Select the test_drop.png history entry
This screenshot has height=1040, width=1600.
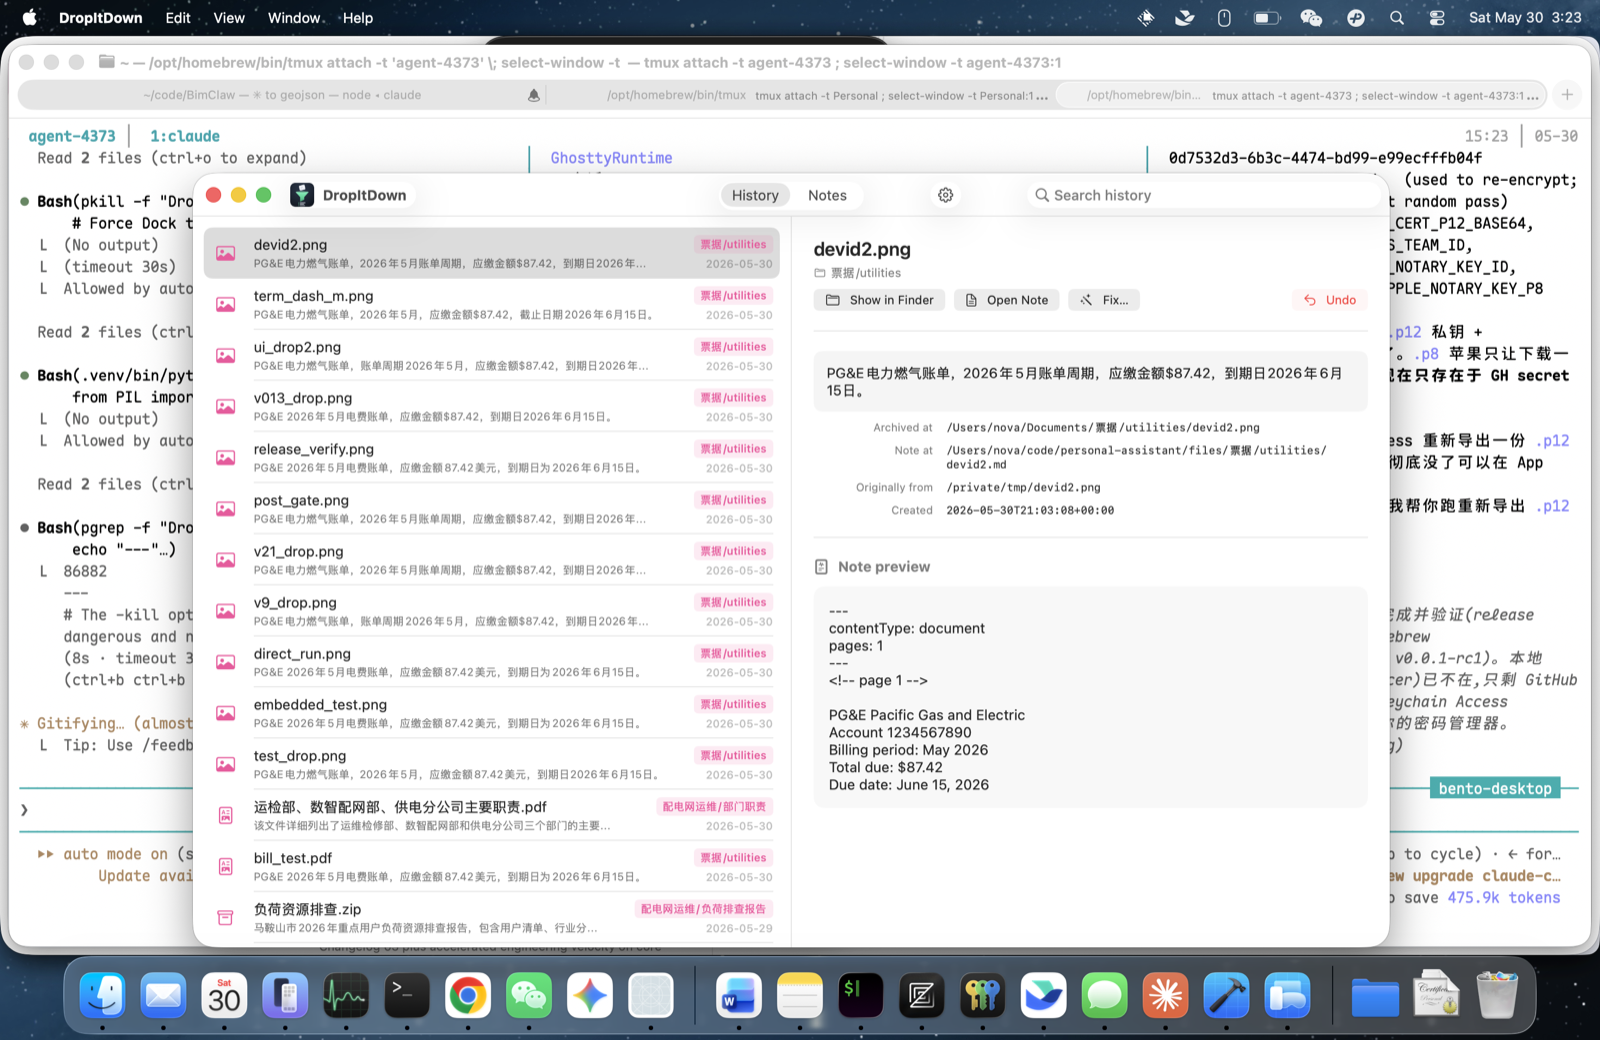491,764
